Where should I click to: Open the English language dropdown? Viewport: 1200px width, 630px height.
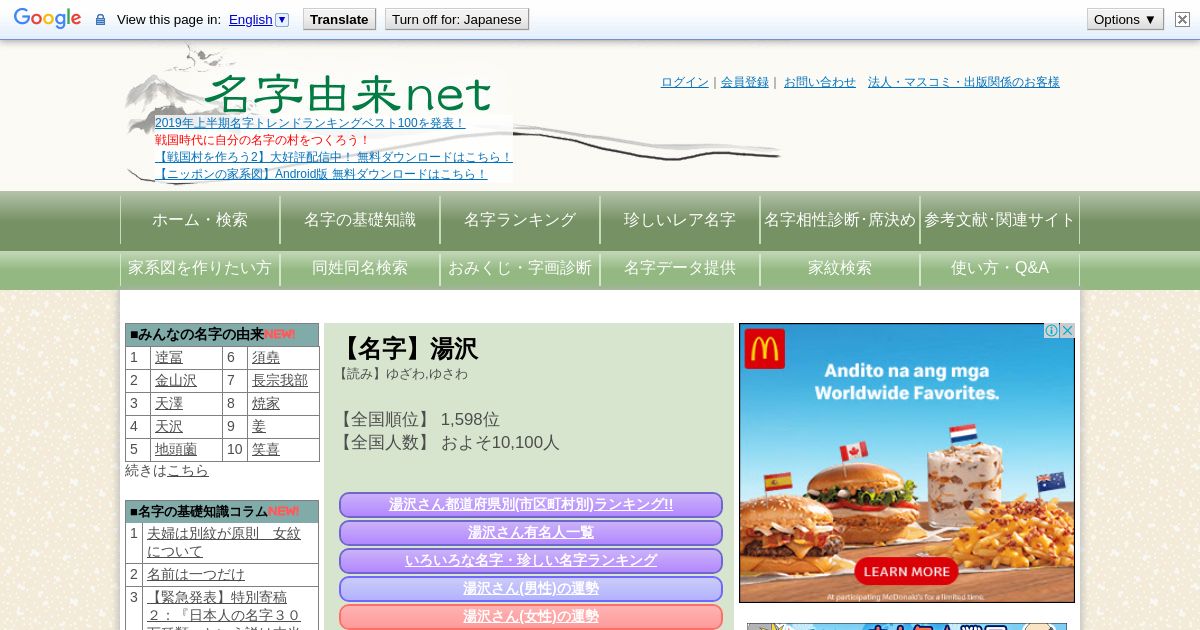(258, 19)
